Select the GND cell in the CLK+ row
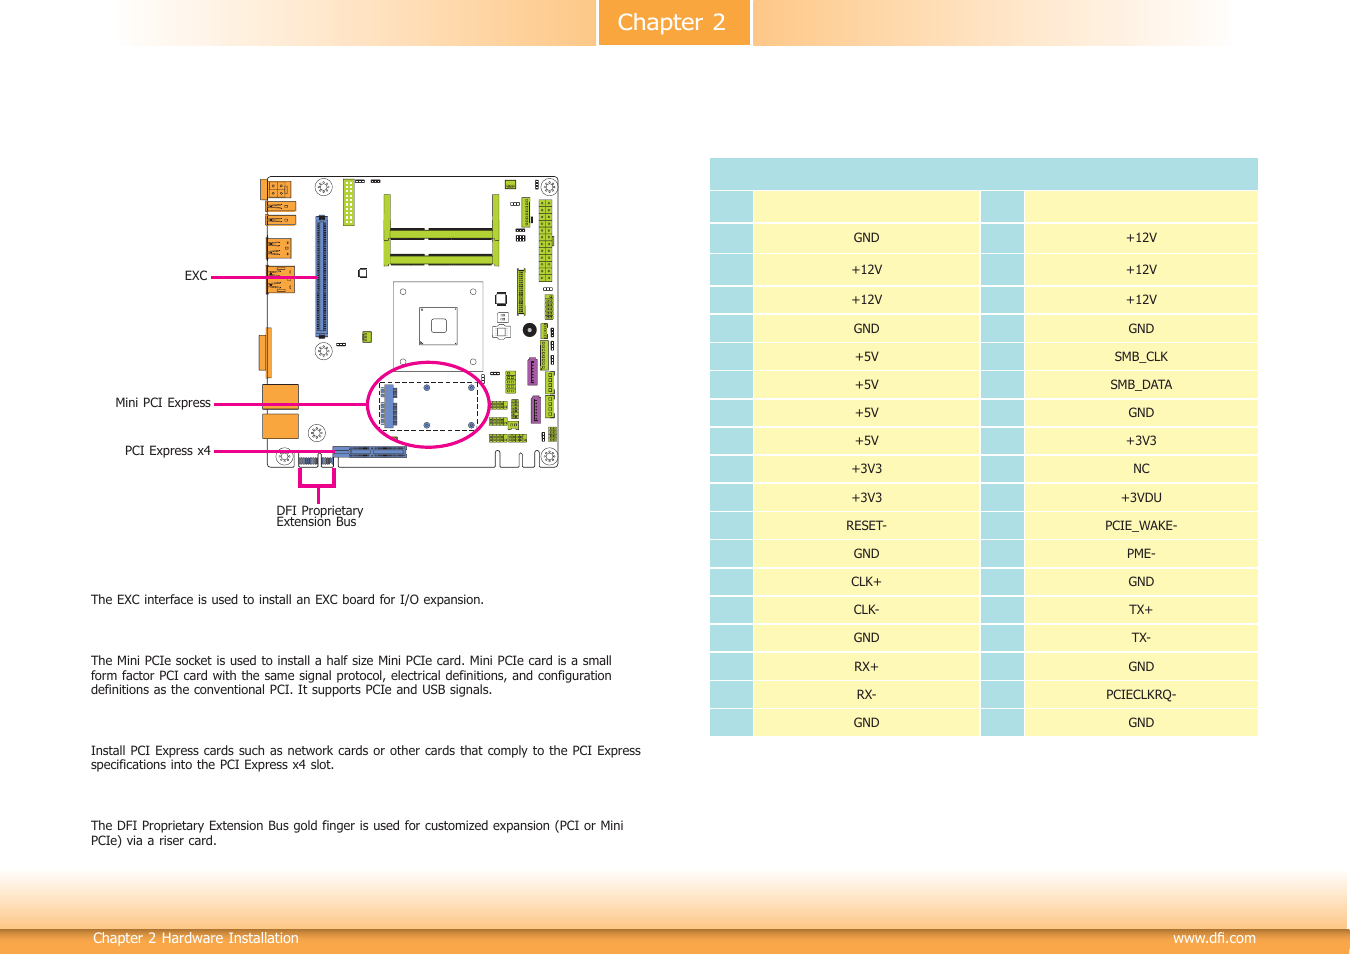Screen dimensions: 1350x954 click(1141, 582)
